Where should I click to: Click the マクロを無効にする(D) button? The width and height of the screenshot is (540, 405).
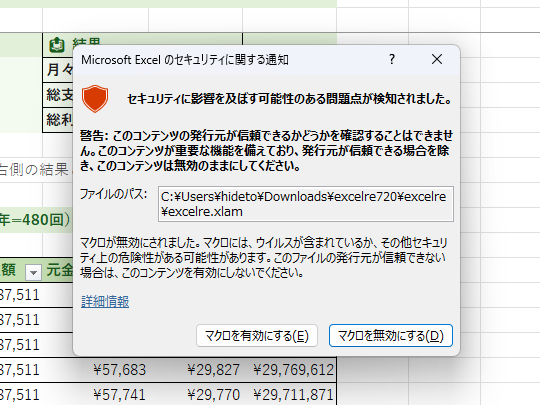click(391, 335)
